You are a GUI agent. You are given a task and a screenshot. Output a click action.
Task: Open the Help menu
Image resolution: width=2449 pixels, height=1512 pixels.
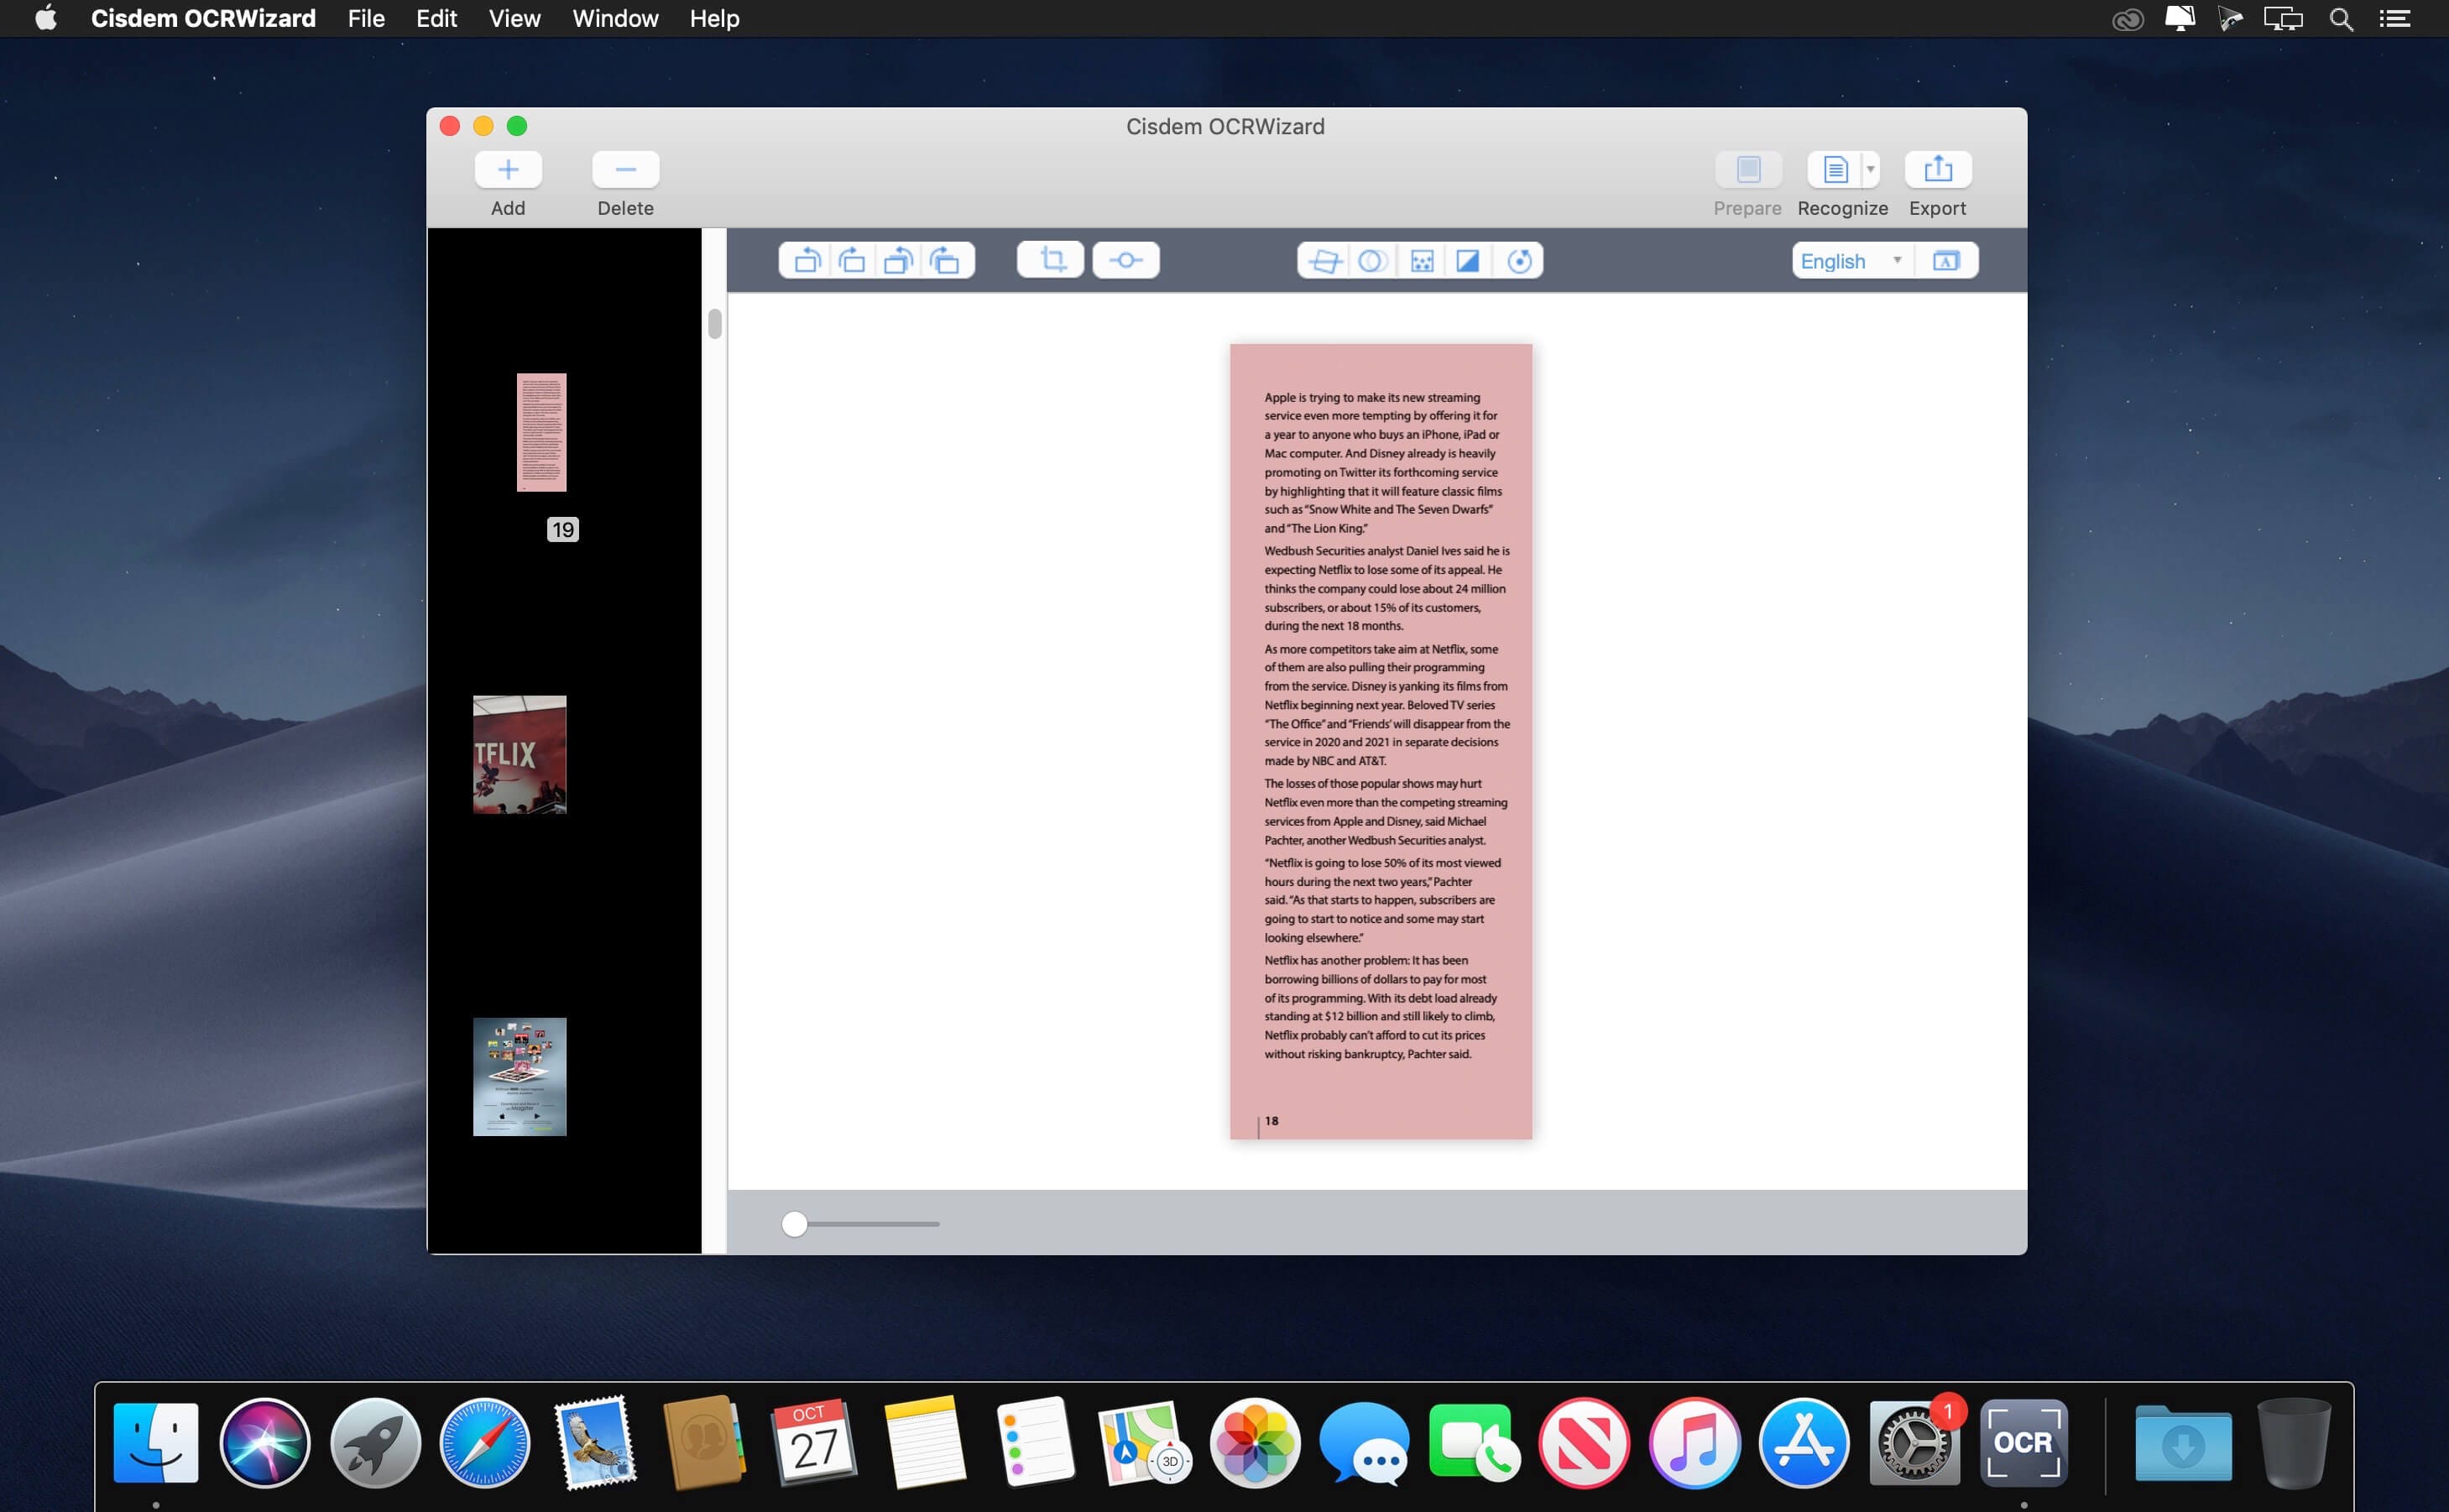pos(714,18)
